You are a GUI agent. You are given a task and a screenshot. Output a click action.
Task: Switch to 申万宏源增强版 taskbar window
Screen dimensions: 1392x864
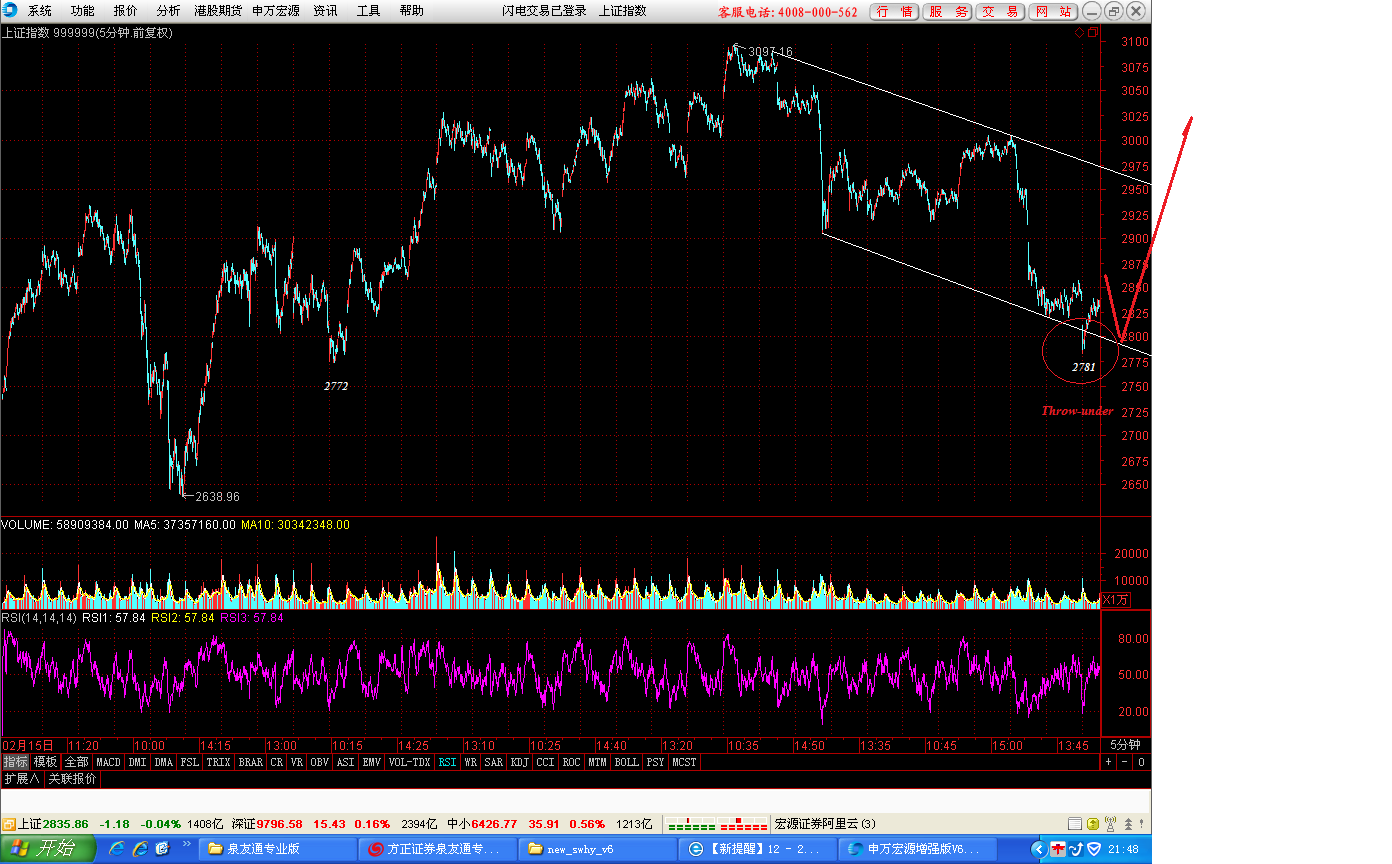(x=916, y=849)
